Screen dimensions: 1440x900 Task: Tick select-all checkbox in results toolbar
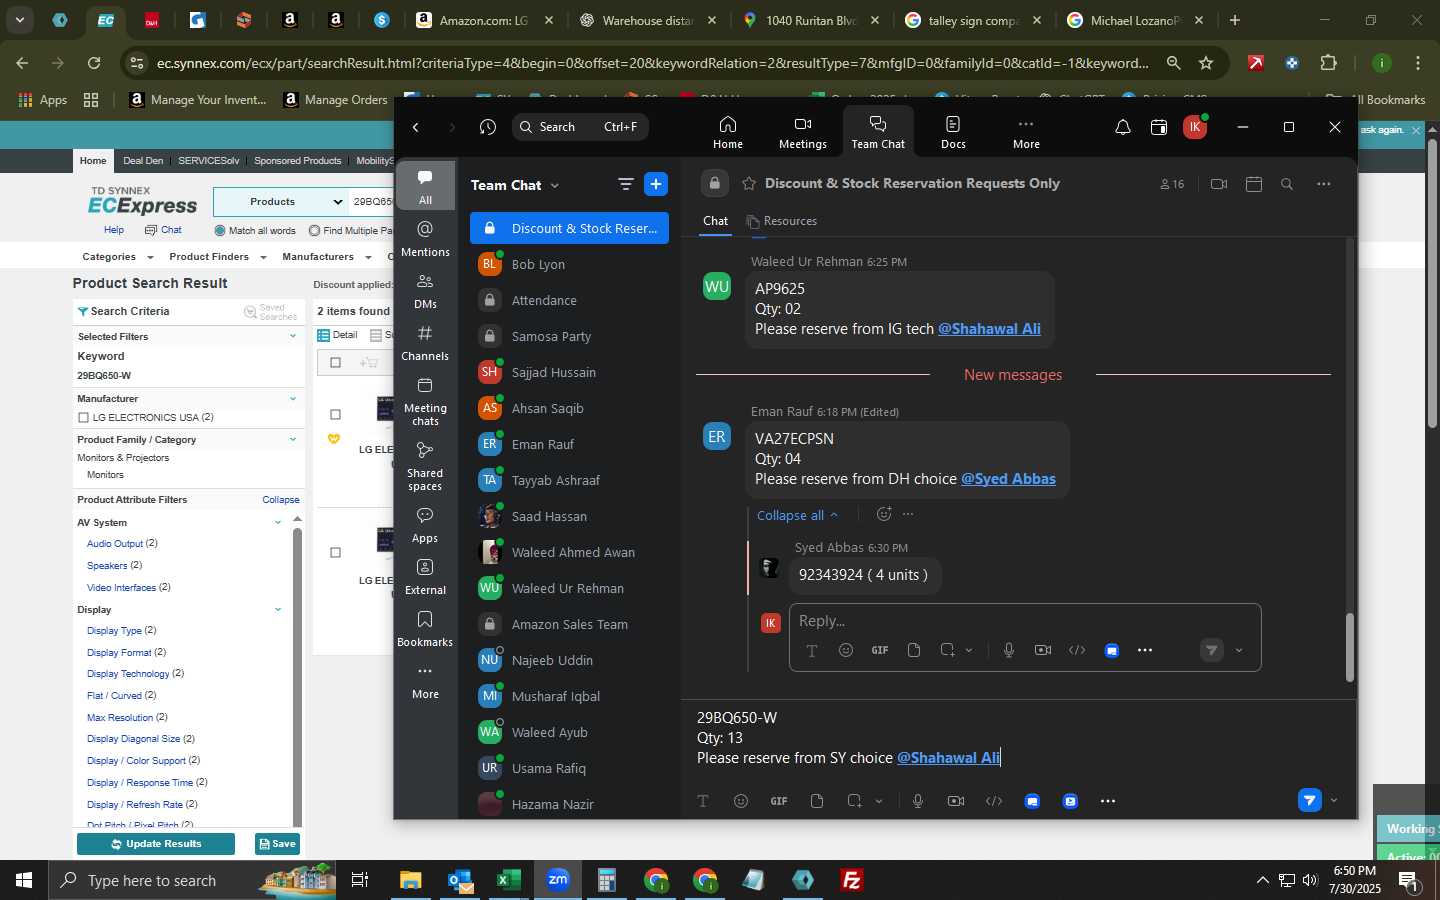[336, 362]
